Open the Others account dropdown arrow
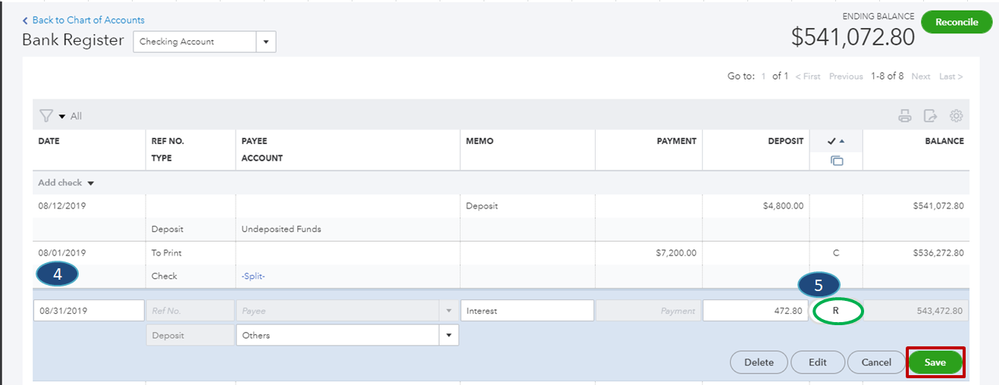The height and width of the screenshot is (385, 999). click(449, 335)
